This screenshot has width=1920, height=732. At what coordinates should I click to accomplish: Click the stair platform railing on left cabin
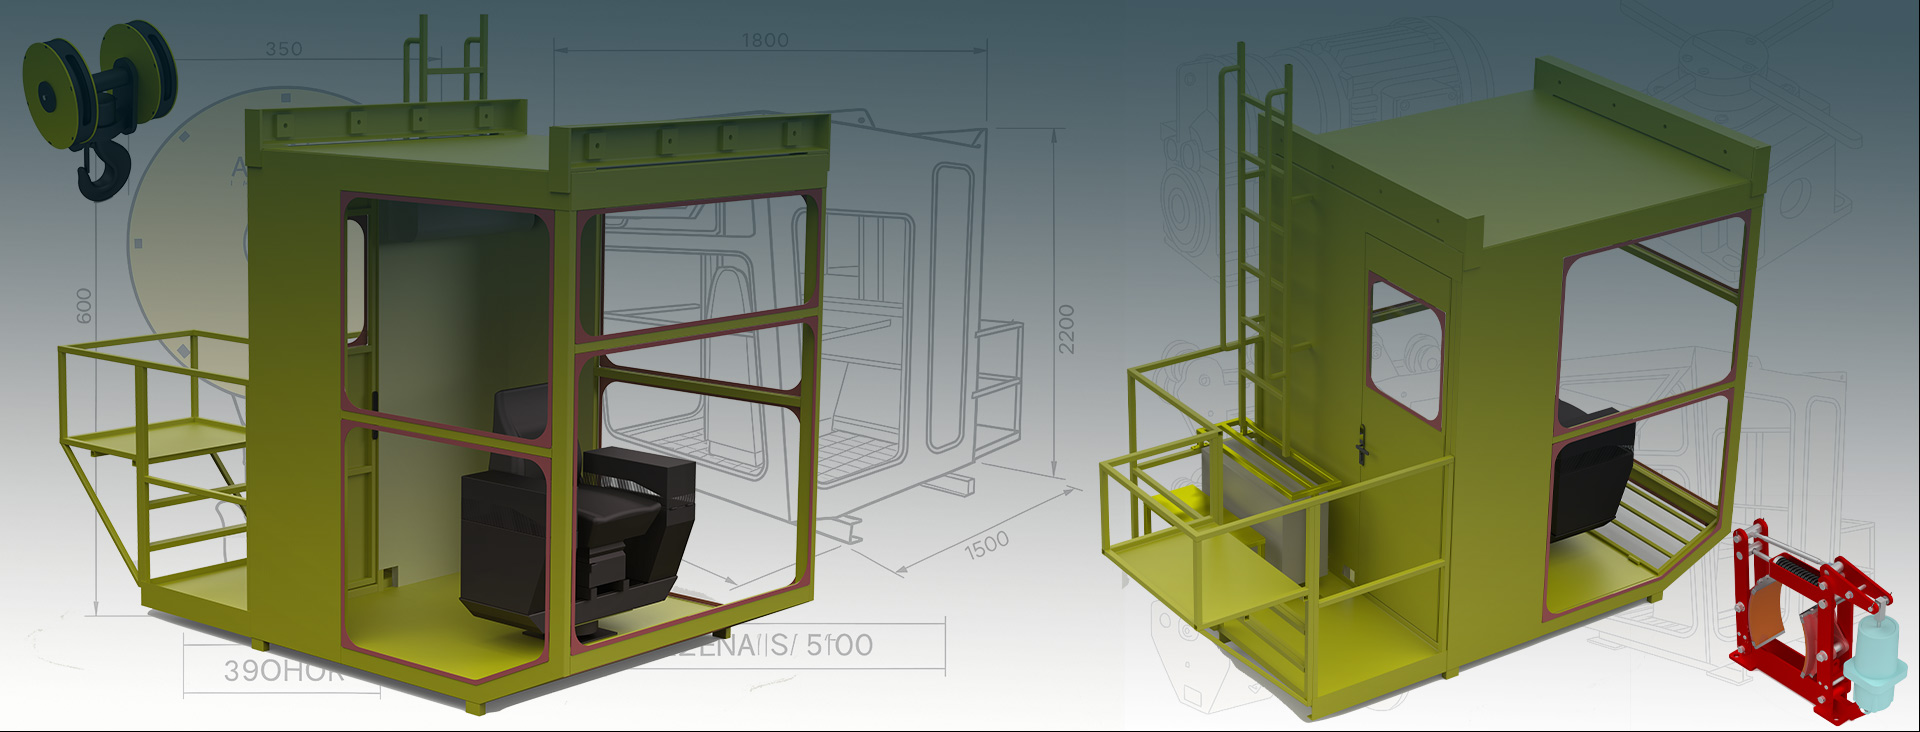click(x=150, y=400)
